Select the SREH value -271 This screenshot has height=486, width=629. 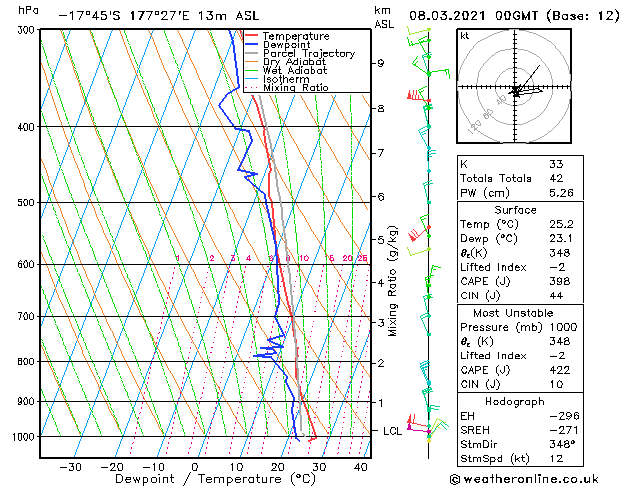point(564,430)
